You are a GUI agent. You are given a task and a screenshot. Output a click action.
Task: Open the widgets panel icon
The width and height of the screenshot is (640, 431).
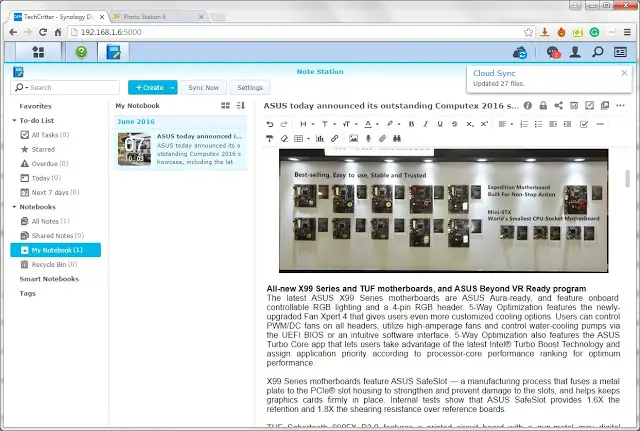[x=620, y=52]
